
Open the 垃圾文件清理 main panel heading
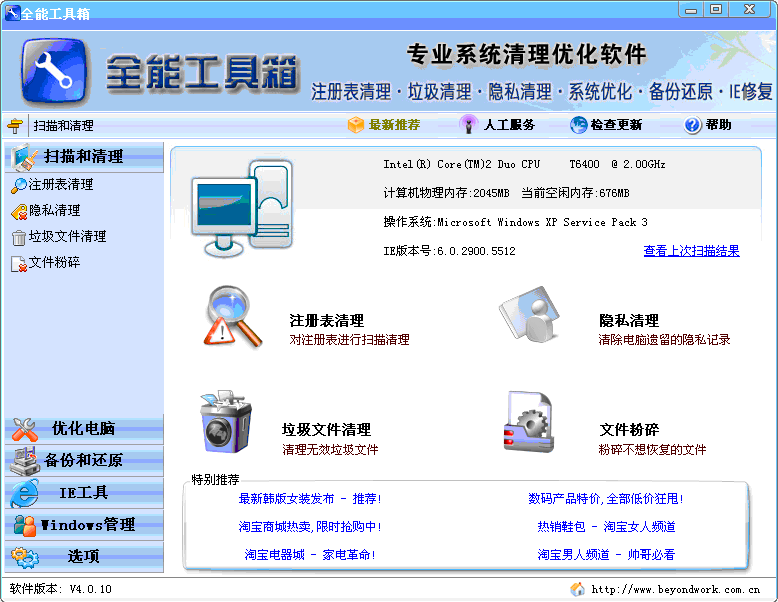(x=326, y=429)
